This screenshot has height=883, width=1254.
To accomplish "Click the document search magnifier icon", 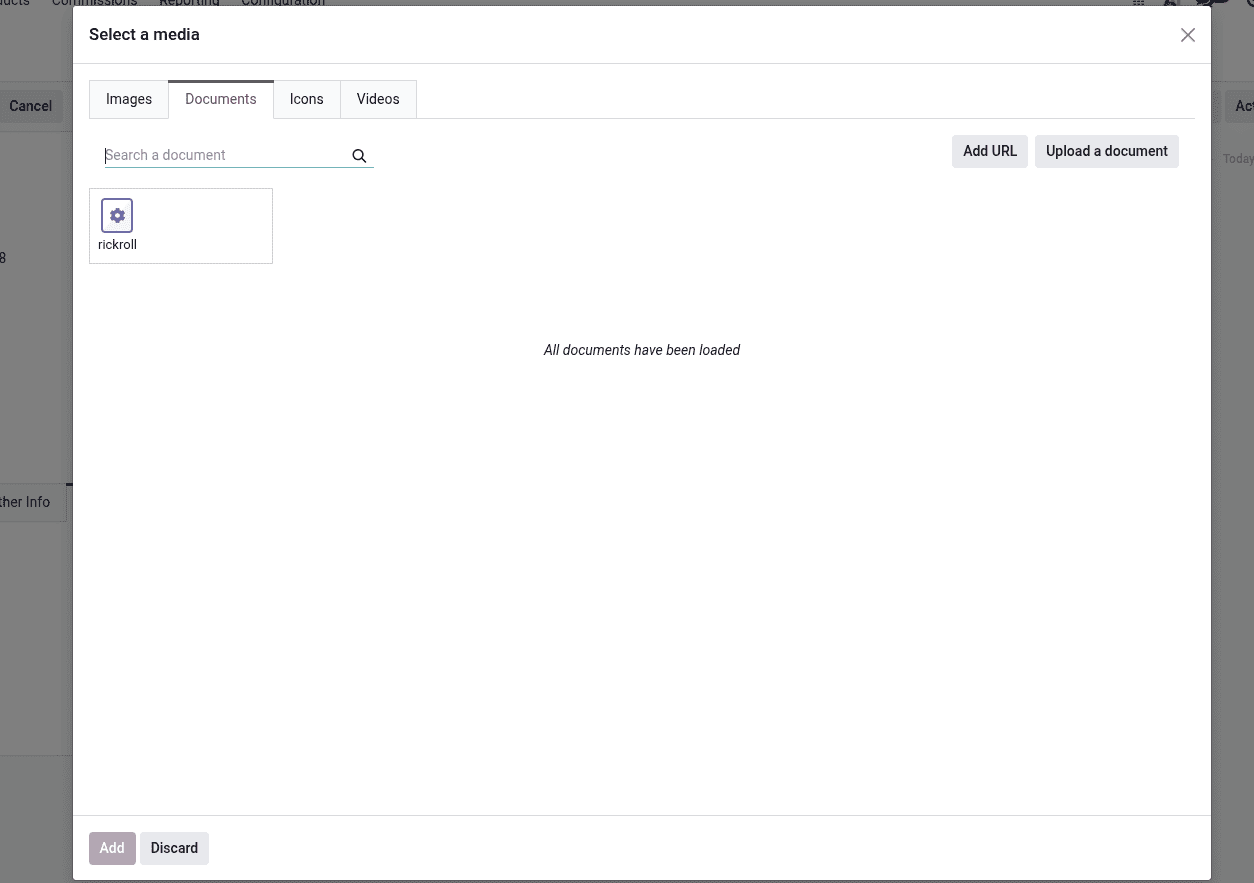I will click(x=359, y=156).
